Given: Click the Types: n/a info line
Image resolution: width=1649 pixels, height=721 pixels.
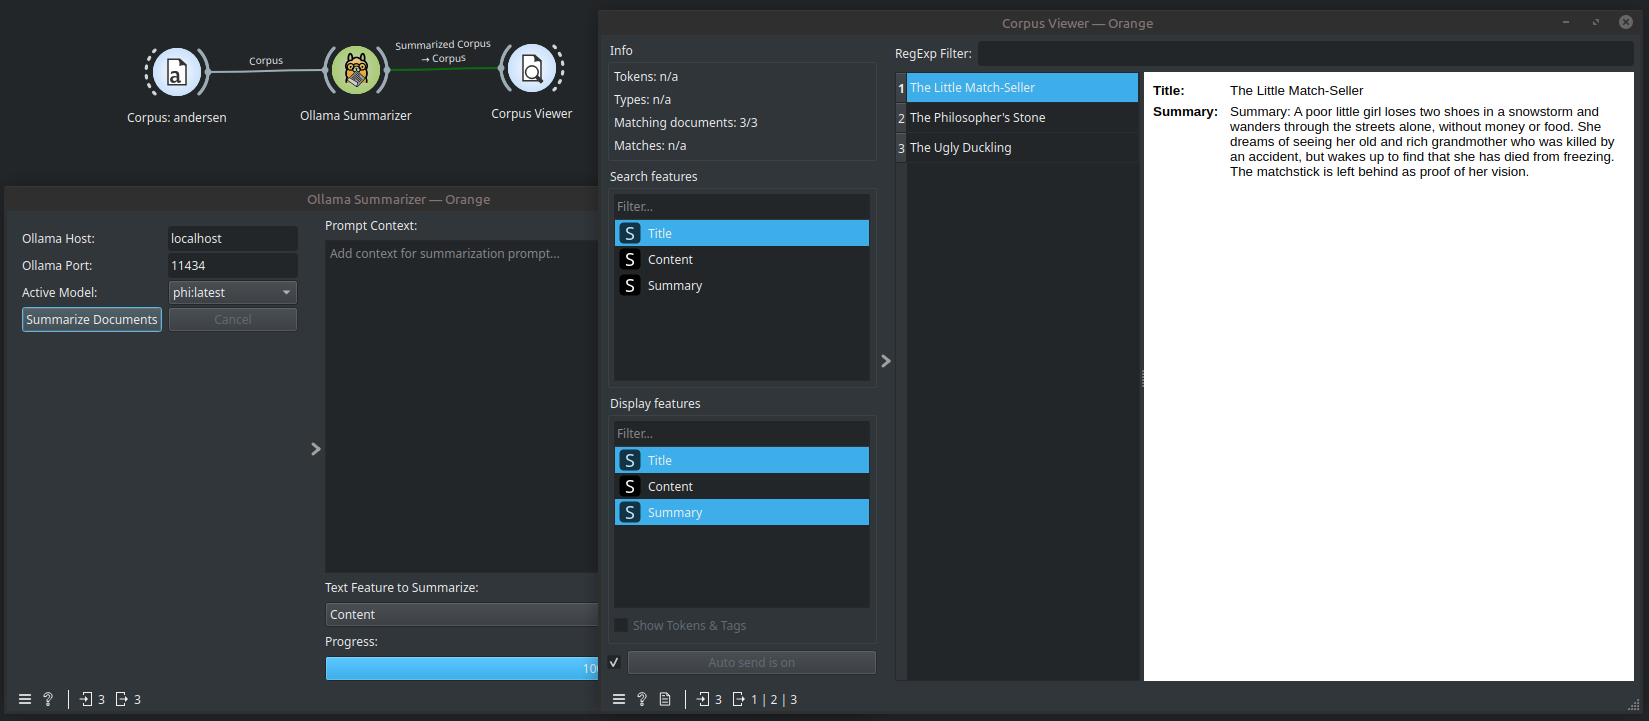Looking at the screenshot, I should click(x=642, y=99).
